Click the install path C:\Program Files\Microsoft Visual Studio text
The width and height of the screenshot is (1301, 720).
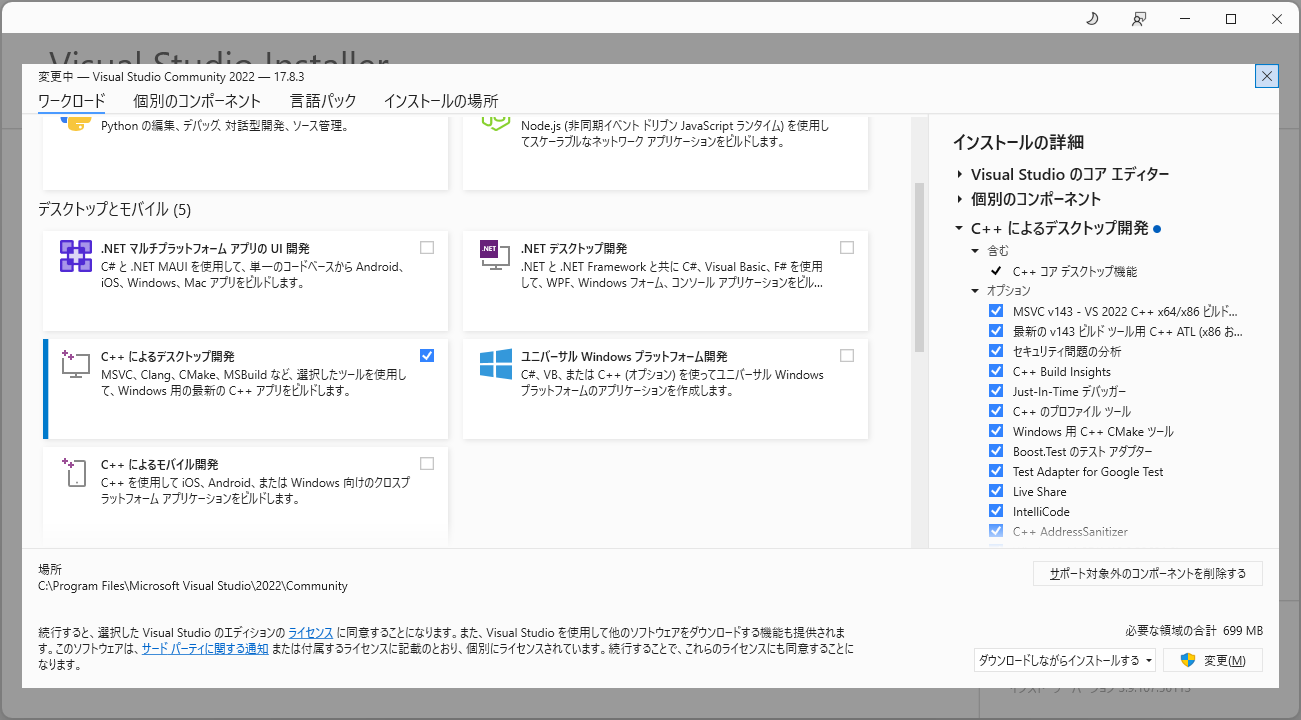[x=193, y=586]
